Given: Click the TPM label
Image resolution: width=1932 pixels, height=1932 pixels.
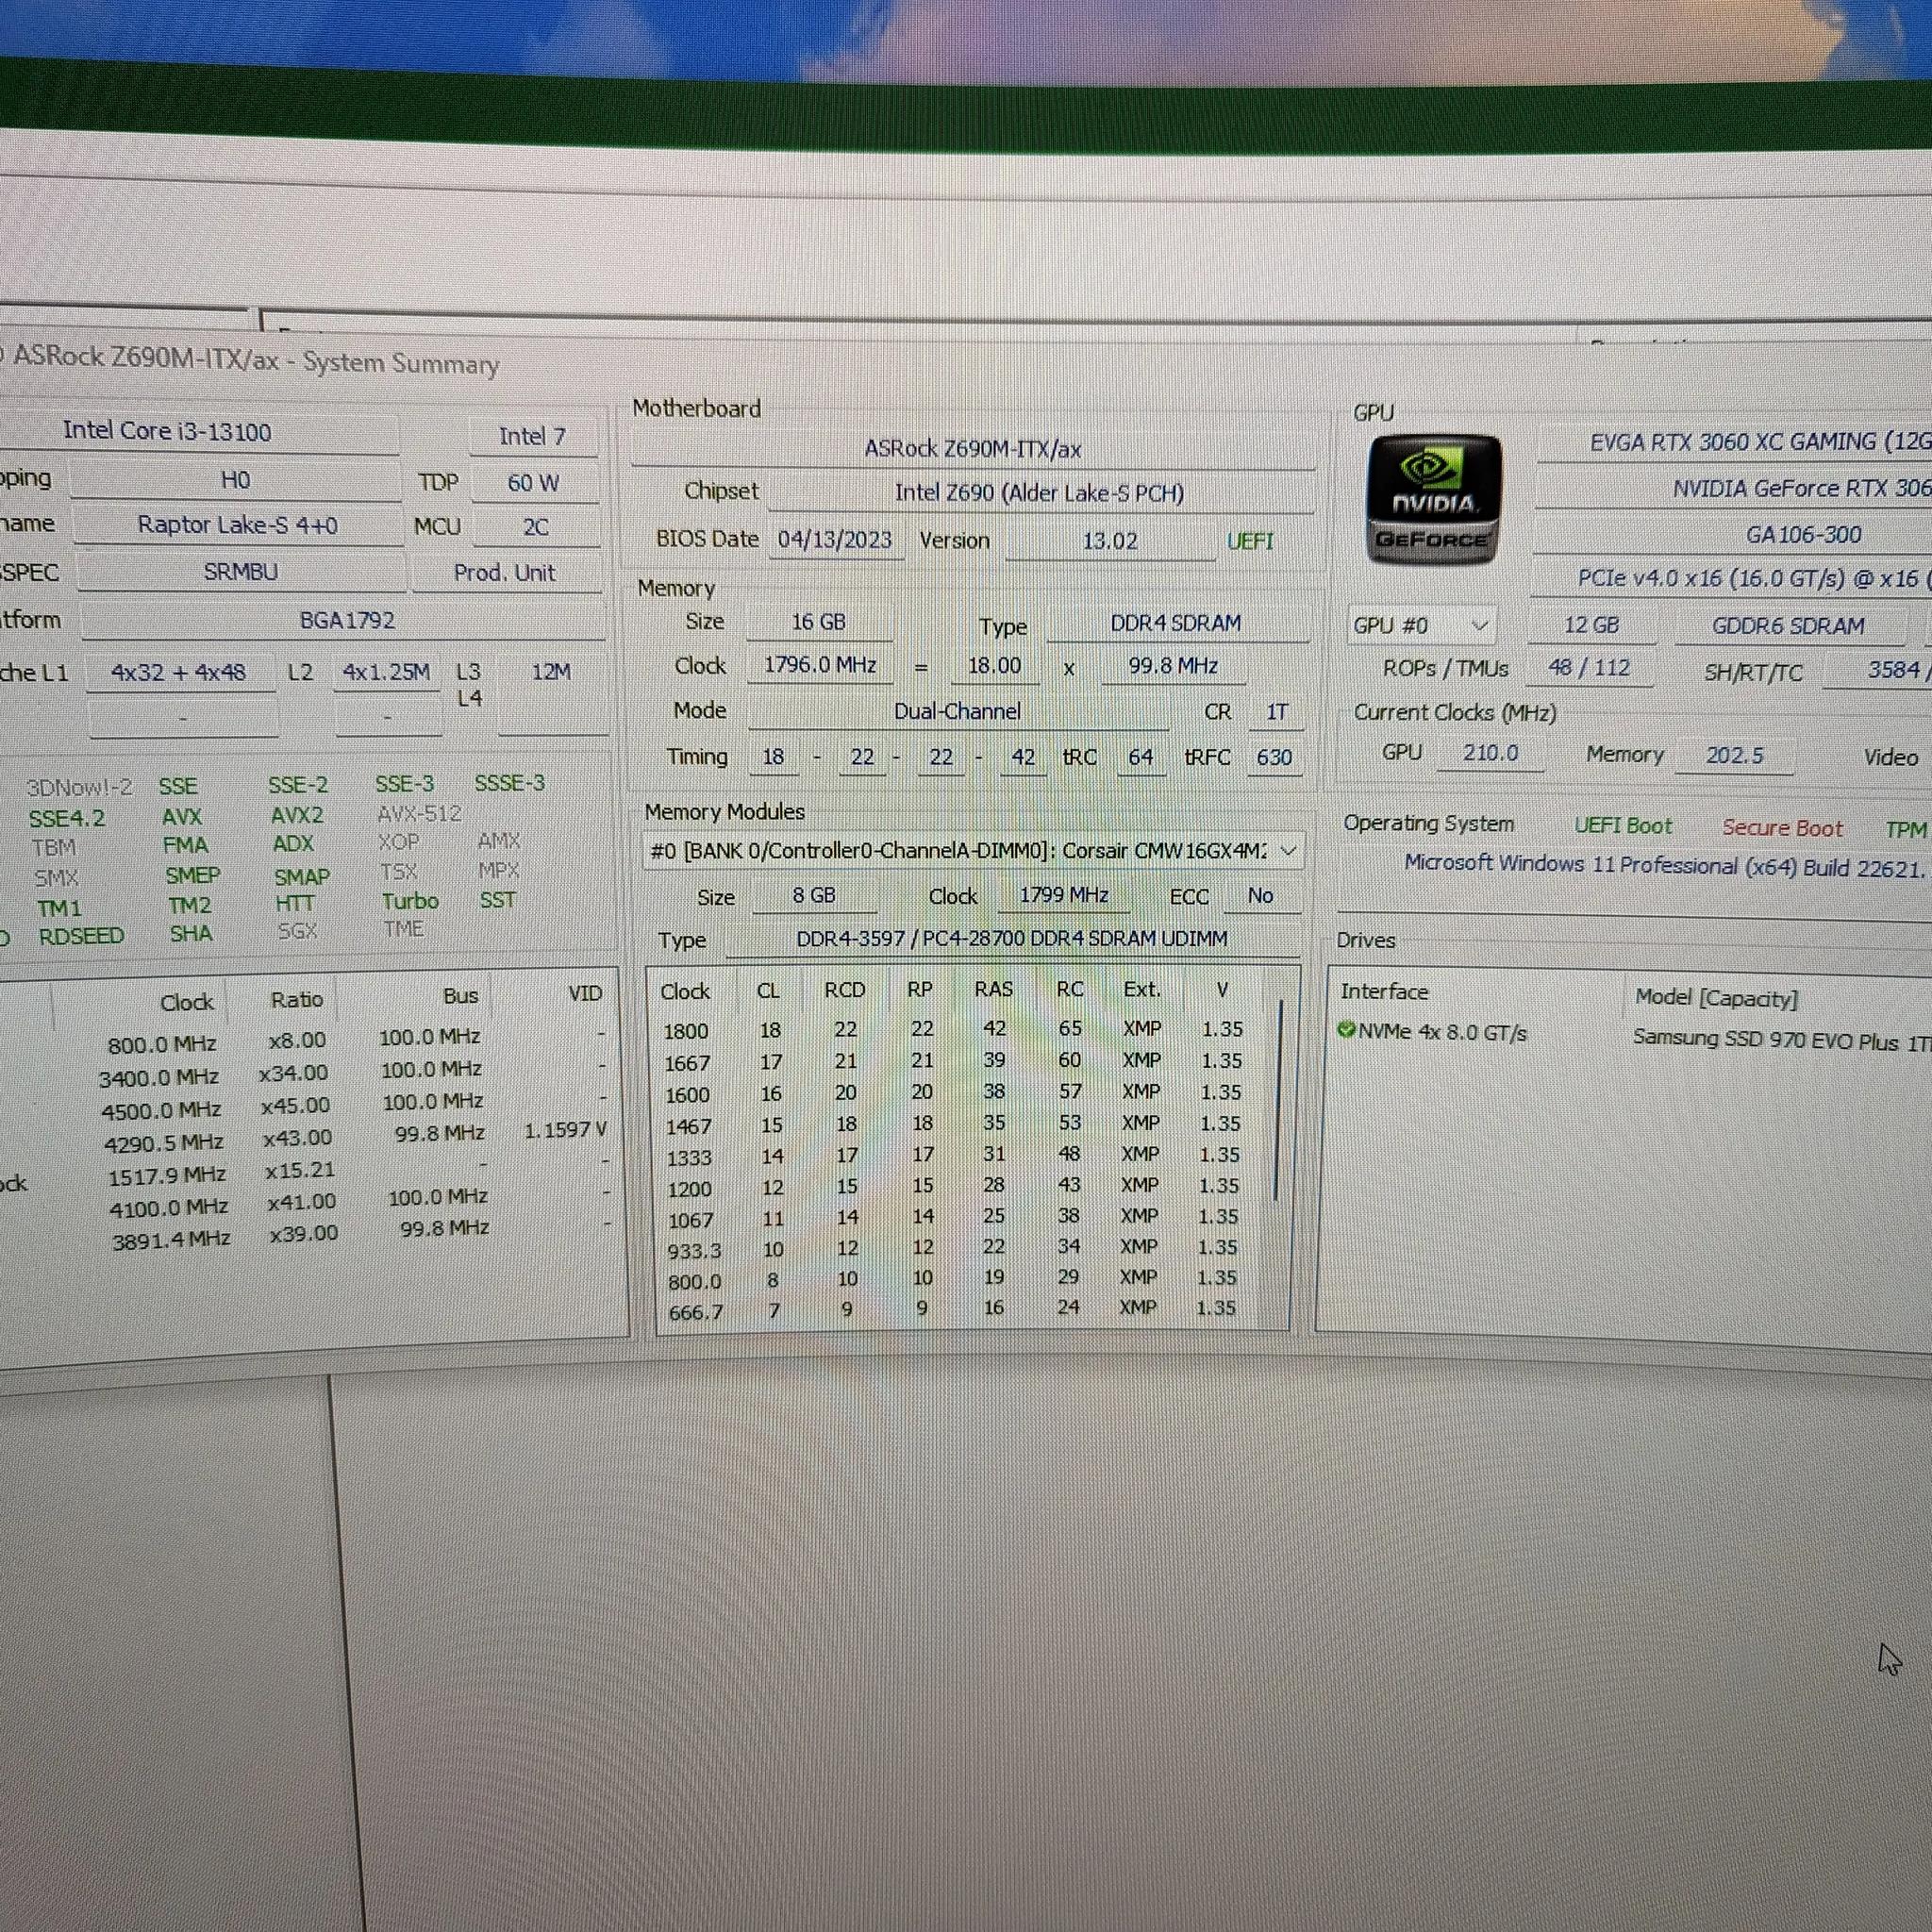Looking at the screenshot, I should point(1906,830).
